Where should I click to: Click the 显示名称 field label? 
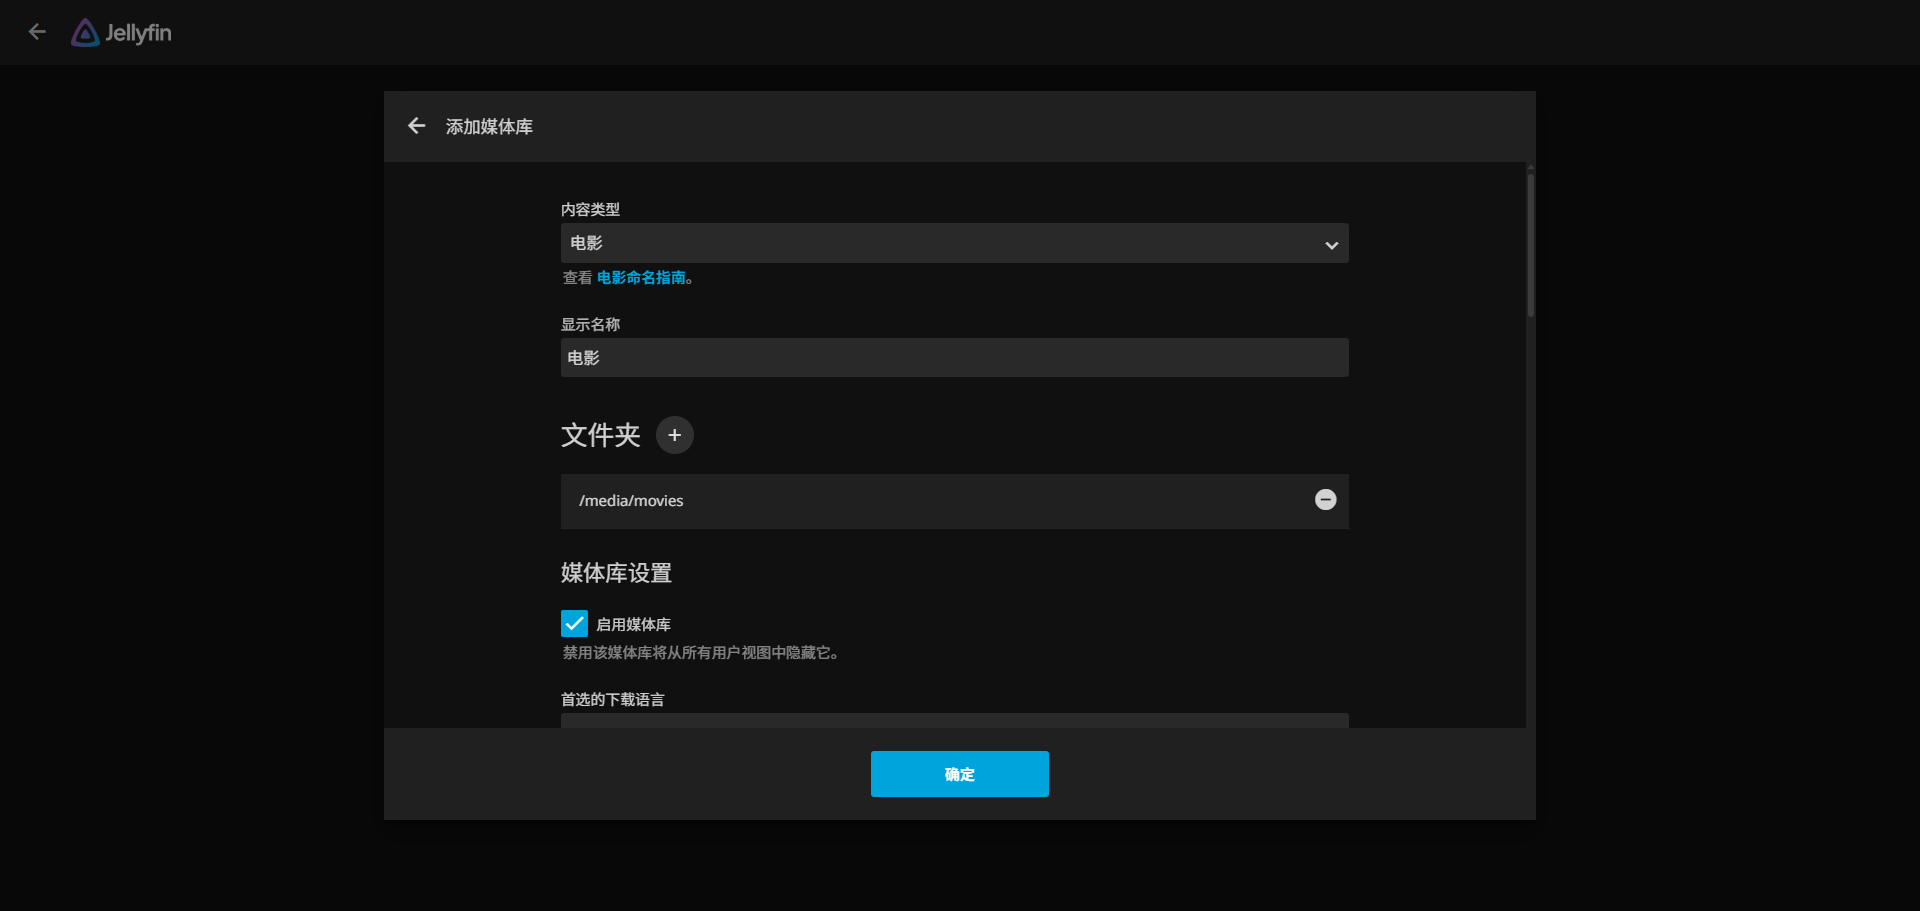[590, 325]
